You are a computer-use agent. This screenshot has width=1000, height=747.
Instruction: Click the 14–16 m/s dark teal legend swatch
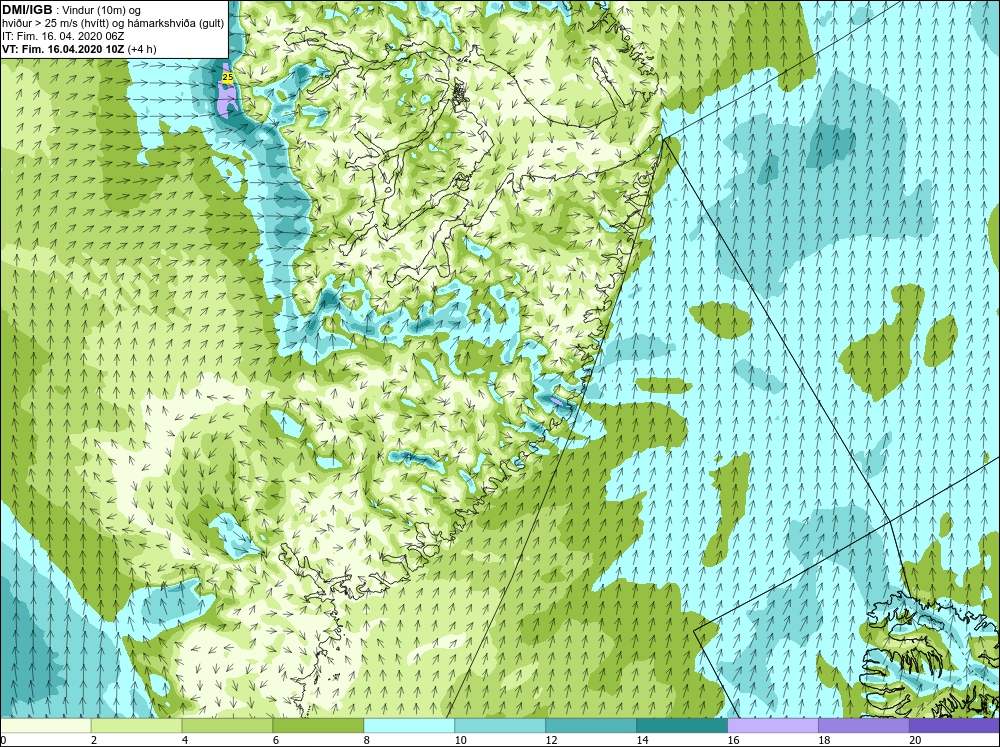[x=682, y=725]
